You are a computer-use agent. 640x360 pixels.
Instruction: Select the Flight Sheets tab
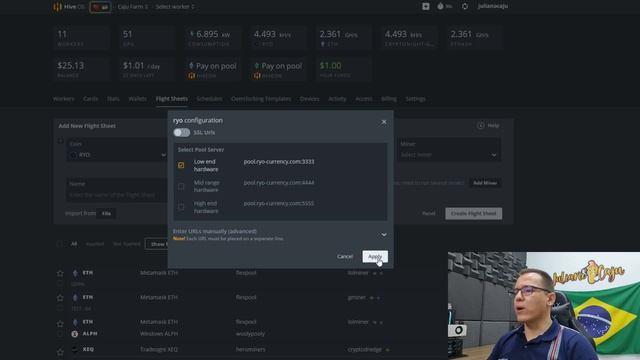[172, 99]
